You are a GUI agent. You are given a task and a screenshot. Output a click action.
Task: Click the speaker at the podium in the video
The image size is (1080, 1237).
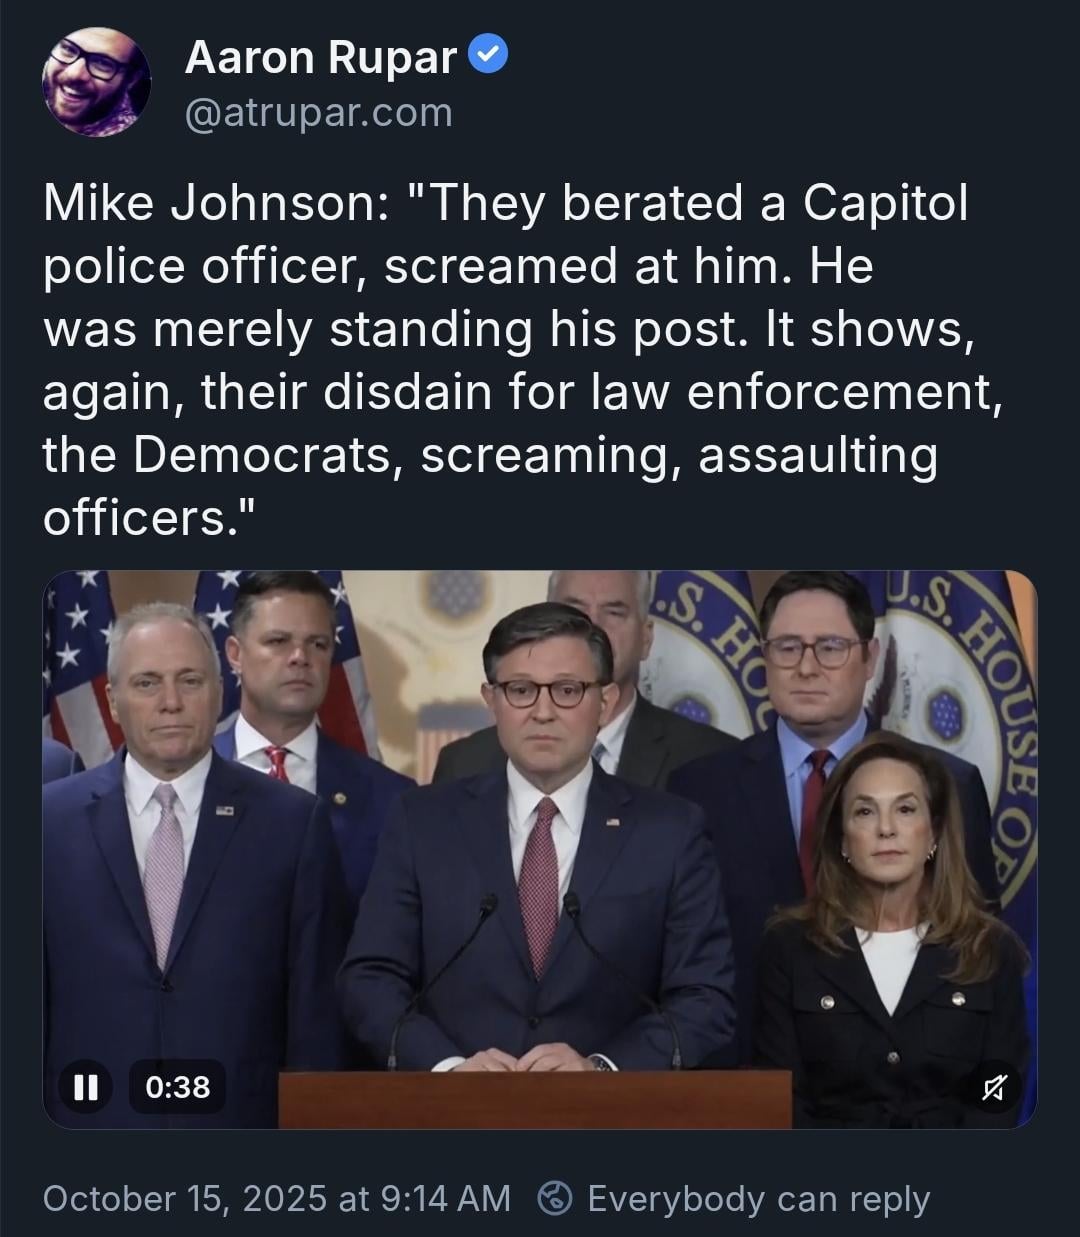pos(548,800)
